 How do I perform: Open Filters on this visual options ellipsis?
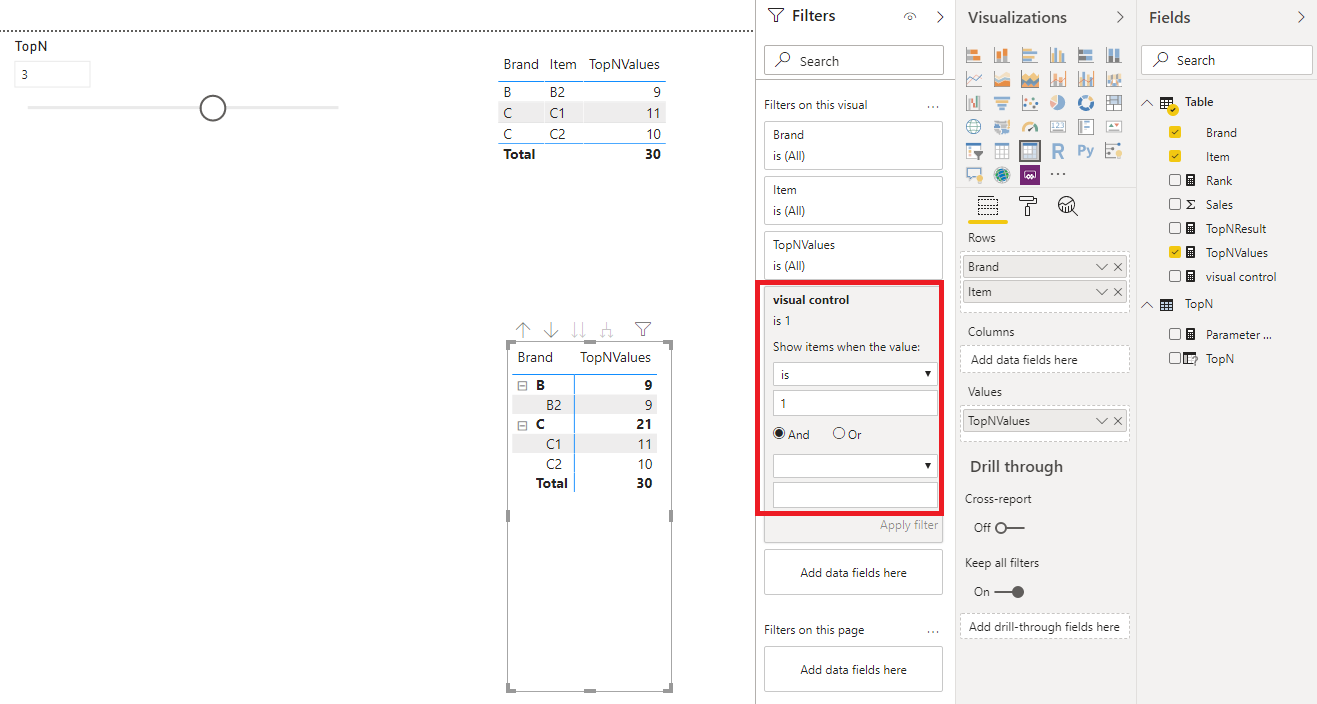[x=933, y=105]
